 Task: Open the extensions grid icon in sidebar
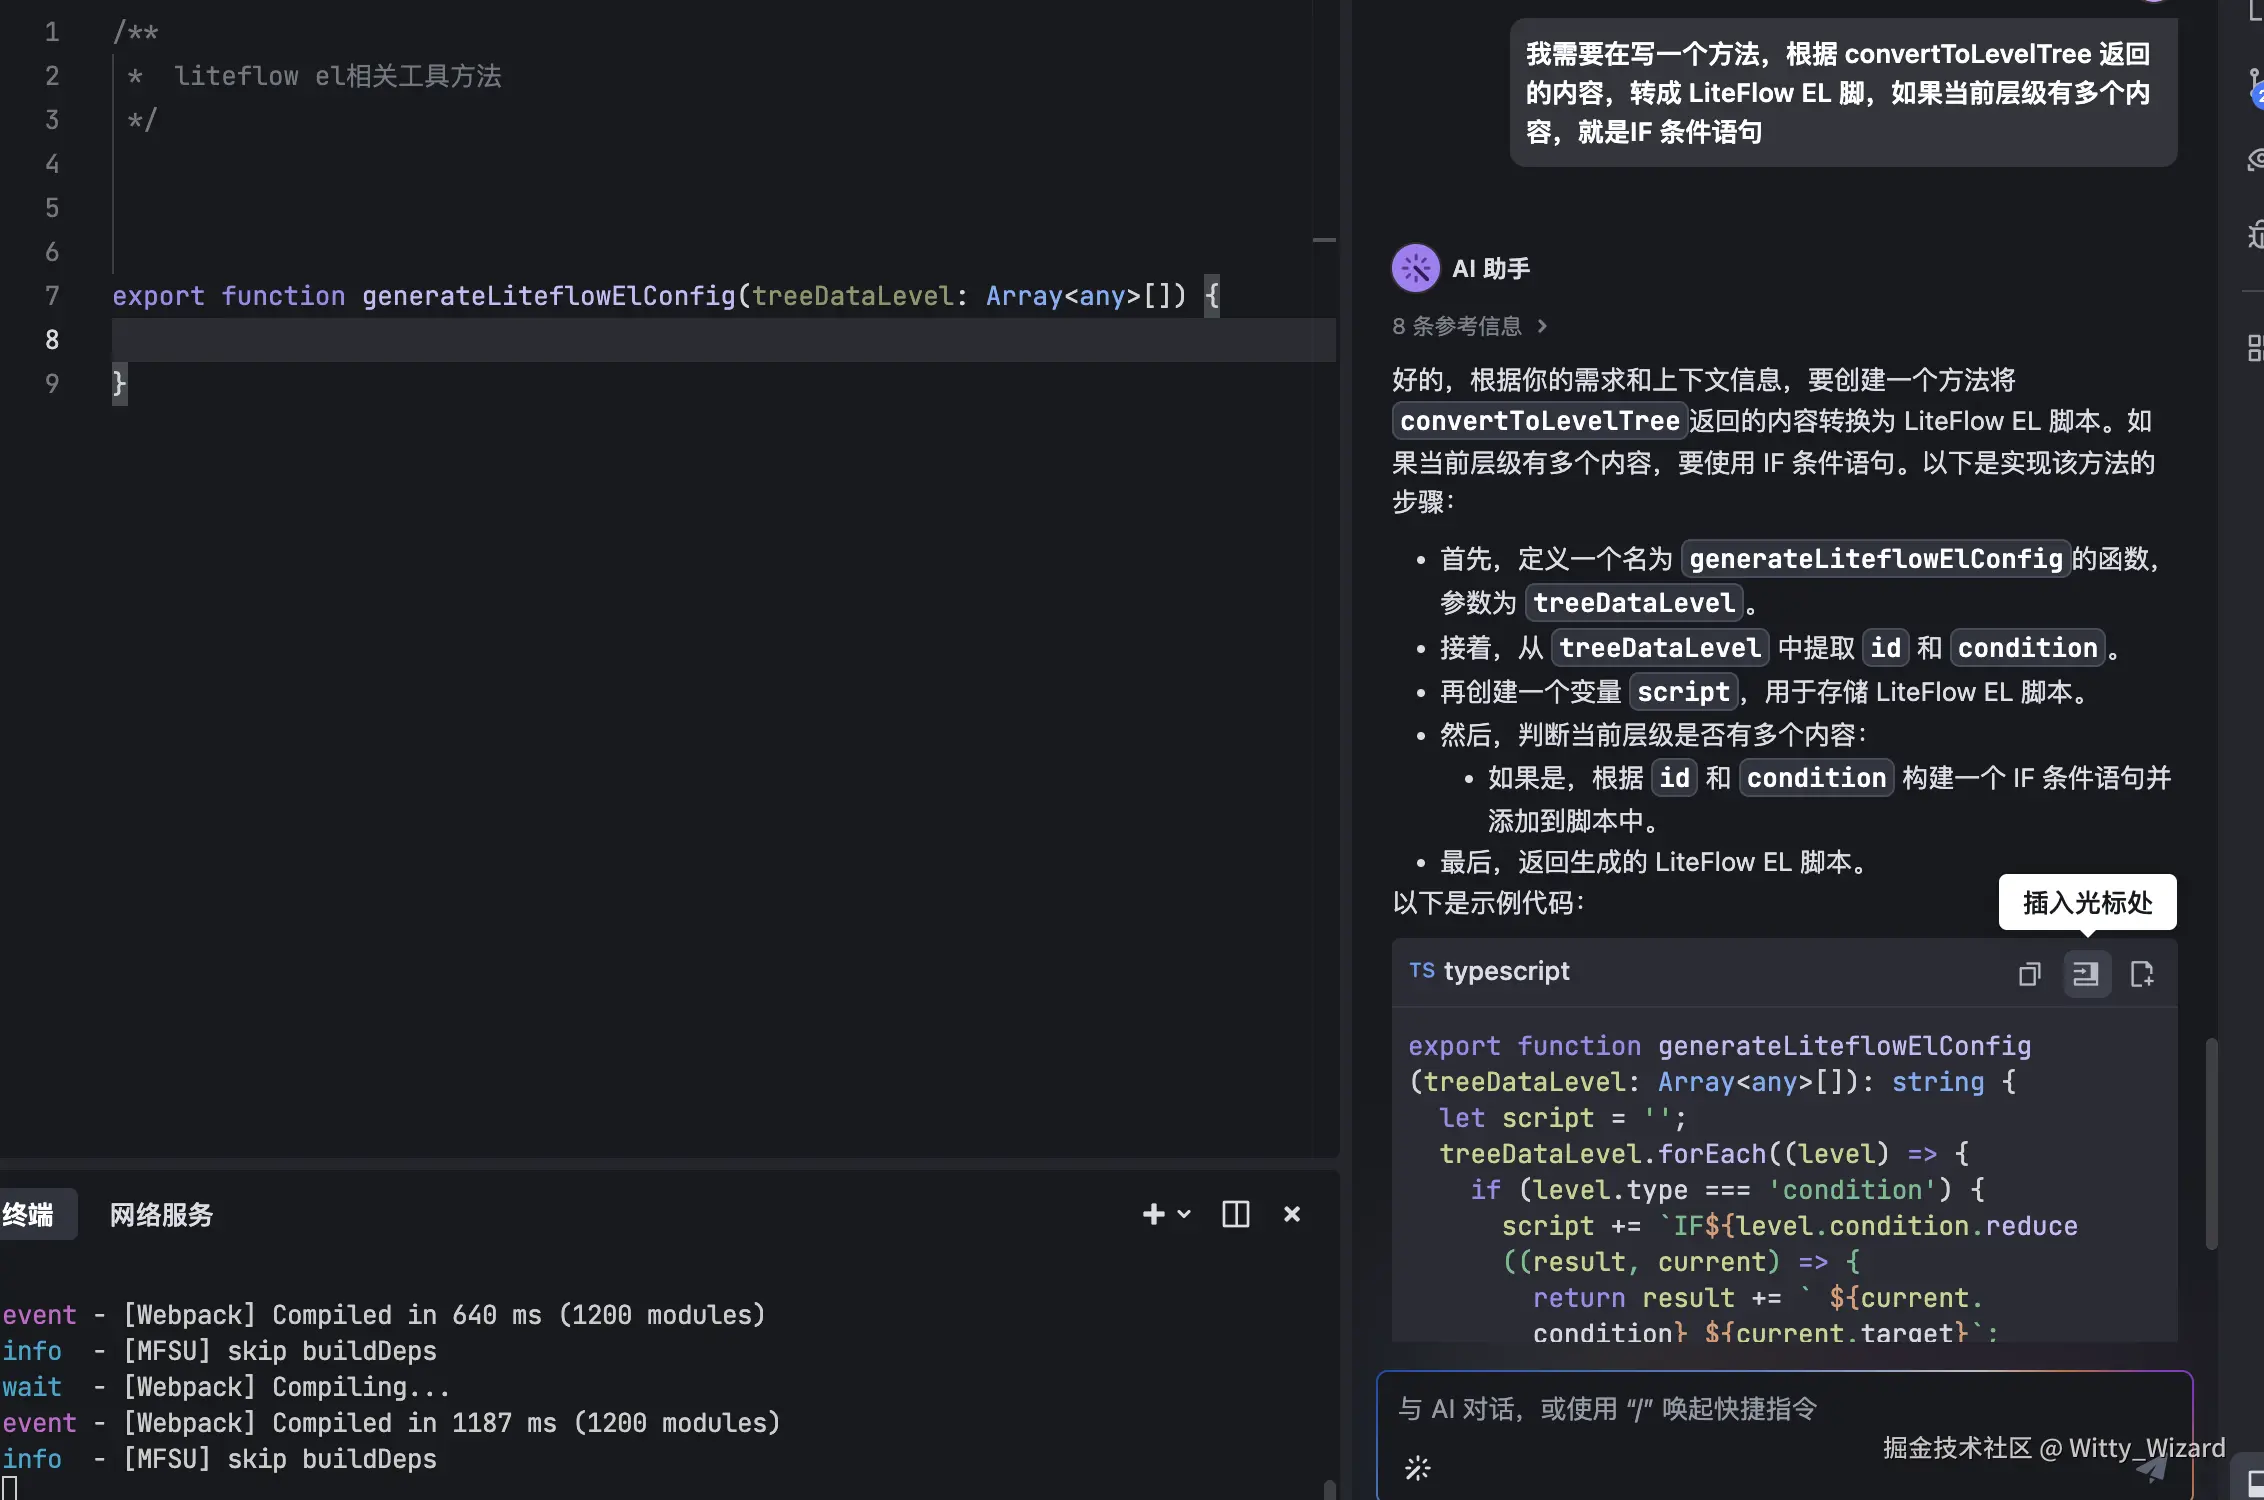click(x=2254, y=348)
